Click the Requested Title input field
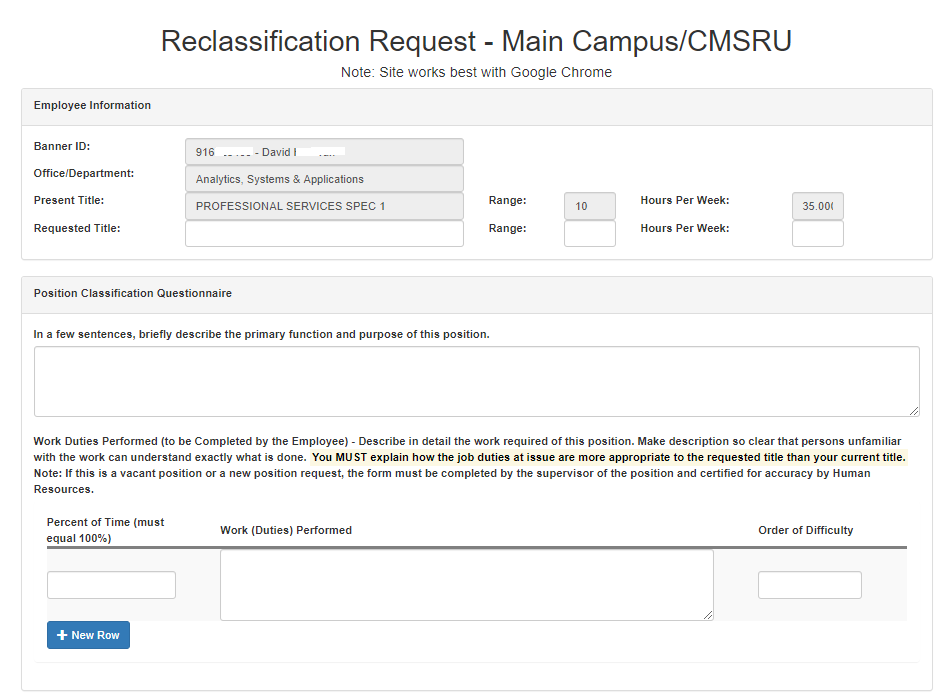Screen dimensions: 952x697 point(324,234)
